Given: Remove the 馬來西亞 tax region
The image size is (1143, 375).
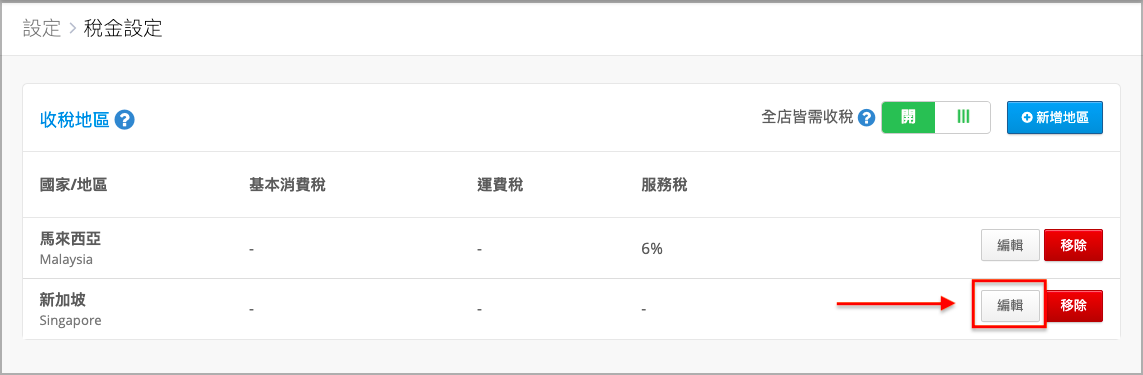Looking at the screenshot, I should pyautogui.click(x=1074, y=245).
